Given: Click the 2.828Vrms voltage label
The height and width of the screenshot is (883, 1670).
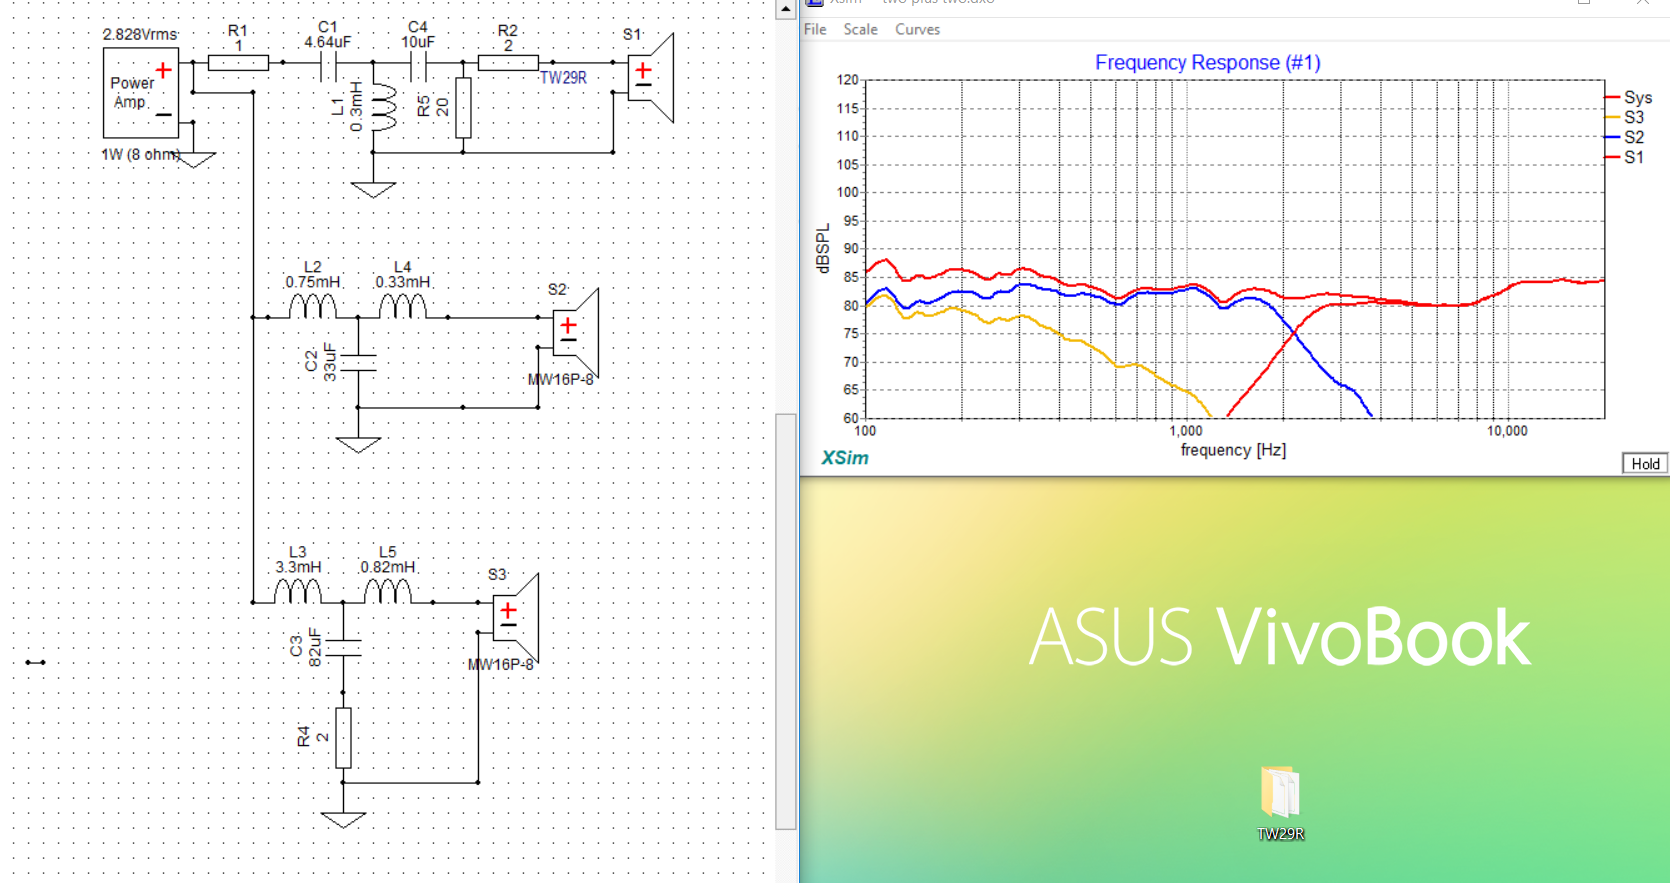Looking at the screenshot, I should pos(140,34).
